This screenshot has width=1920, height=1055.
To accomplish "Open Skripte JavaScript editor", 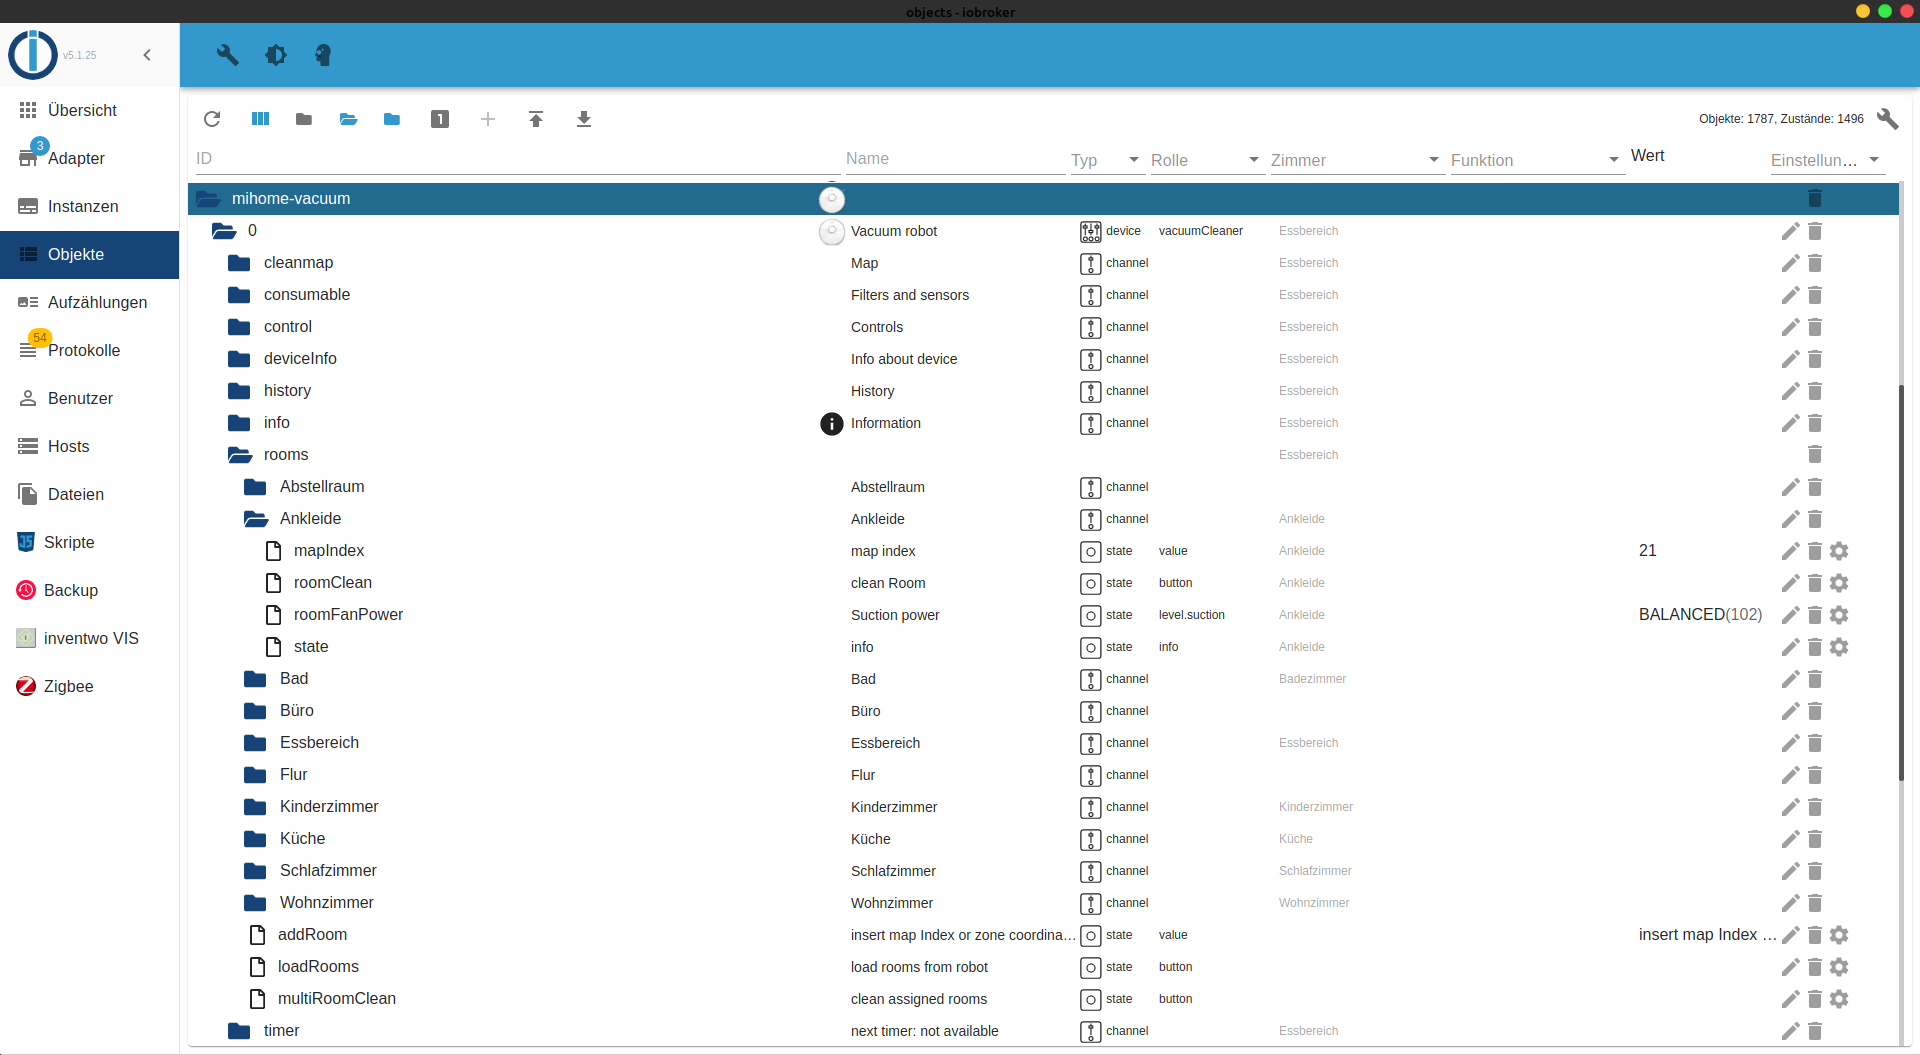I will coord(90,542).
